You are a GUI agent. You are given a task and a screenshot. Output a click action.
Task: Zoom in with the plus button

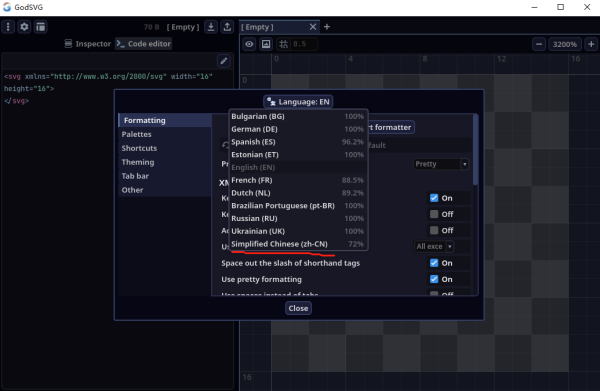coord(591,44)
